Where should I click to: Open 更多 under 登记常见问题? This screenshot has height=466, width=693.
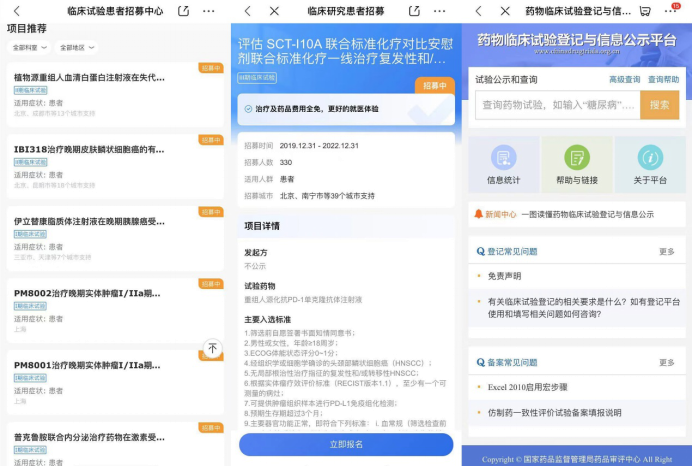click(666, 251)
